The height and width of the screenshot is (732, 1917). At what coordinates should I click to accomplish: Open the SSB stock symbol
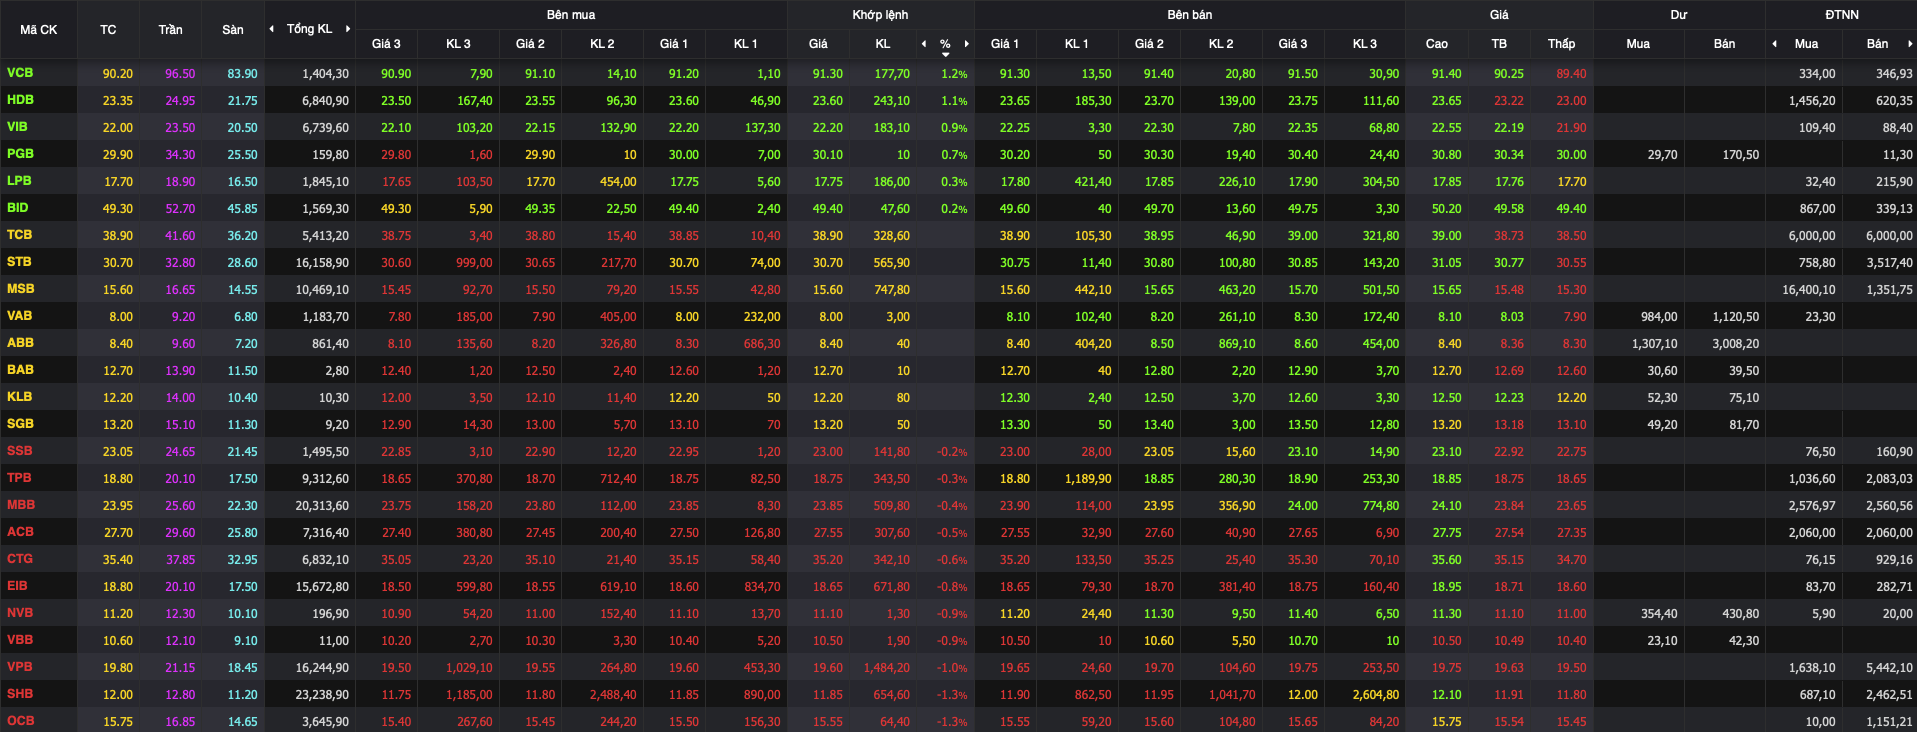tap(19, 451)
